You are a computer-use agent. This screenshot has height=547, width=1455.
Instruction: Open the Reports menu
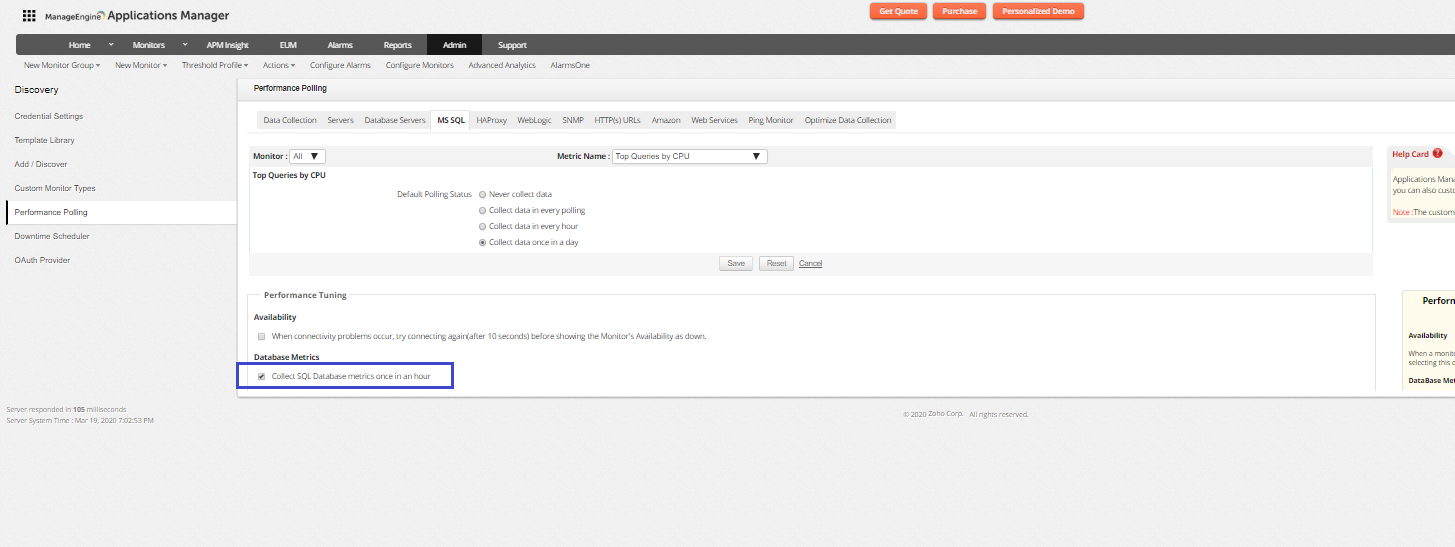[x=397, y=45]
